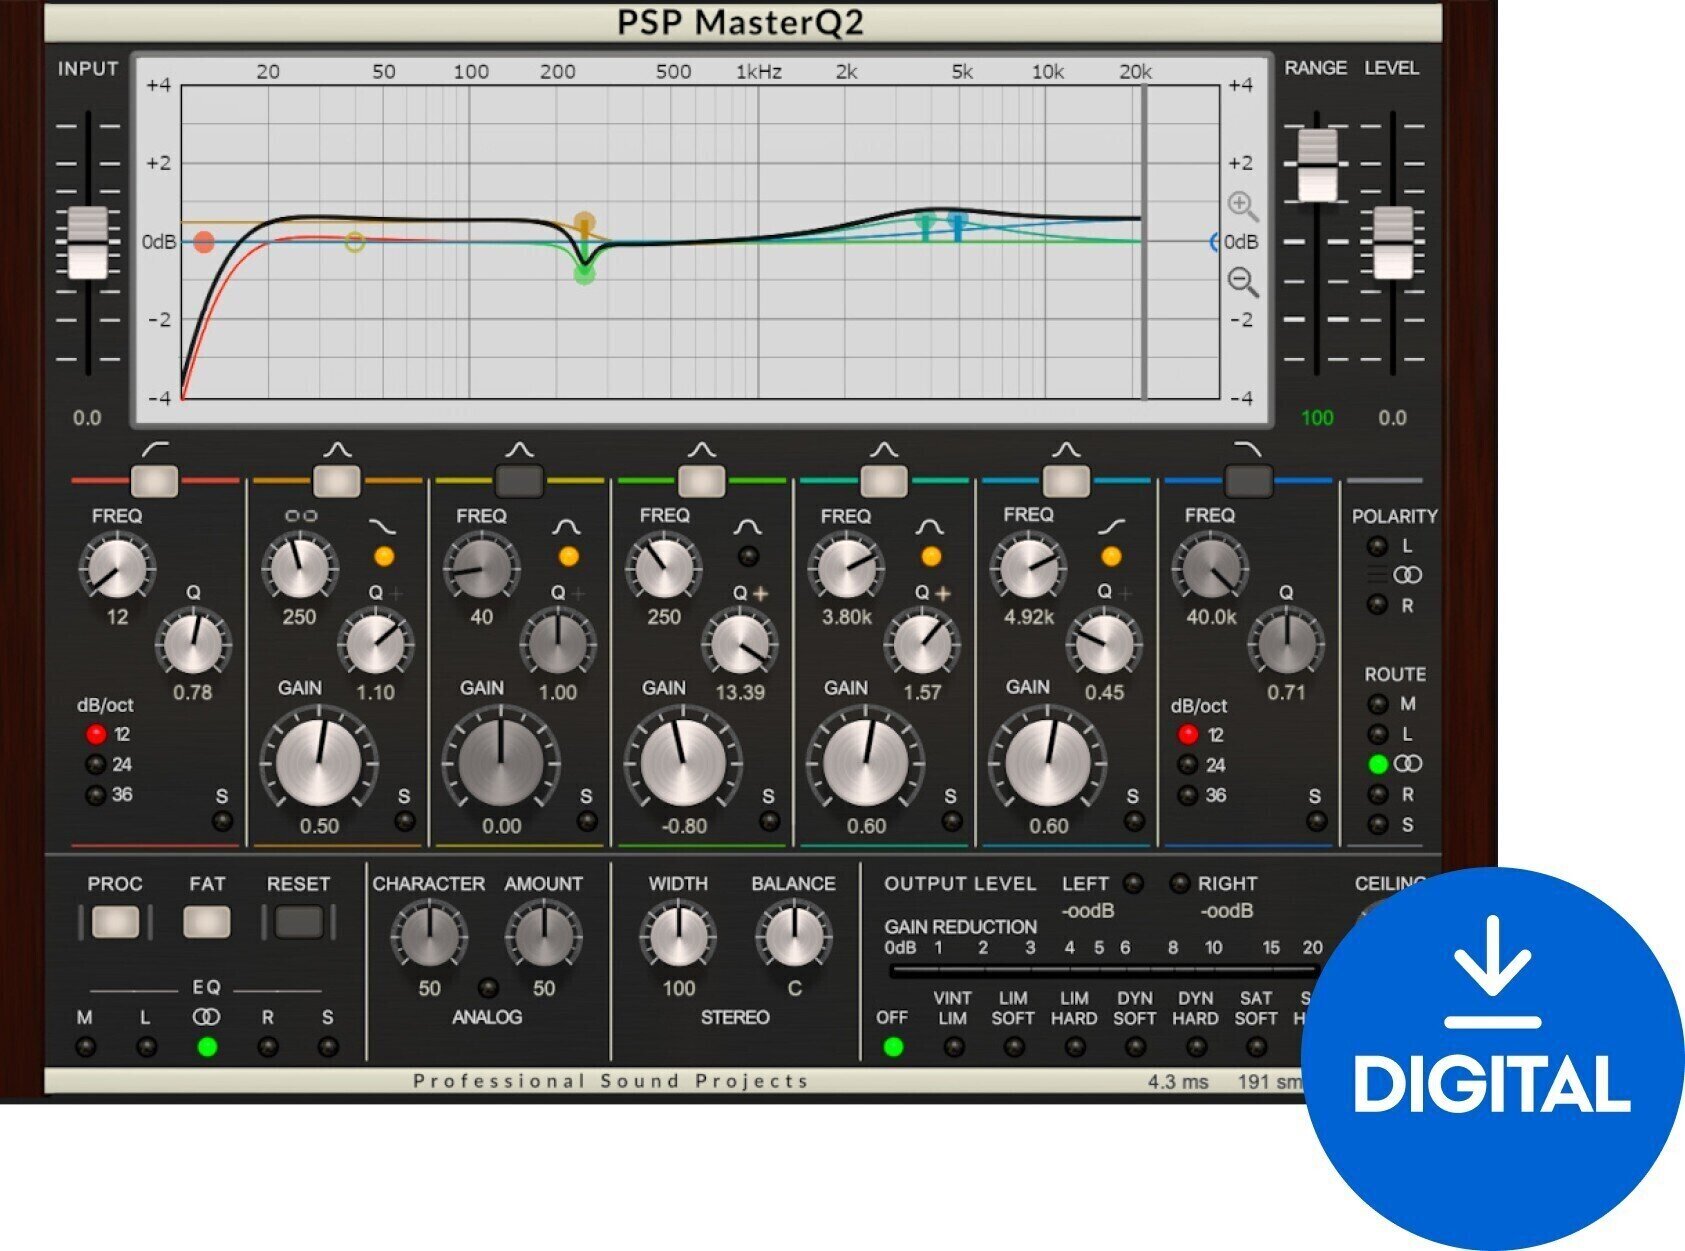The height and width of the screenshot is (1251, 1685).
Task: Click the bell shape LED on teal band
Action: pyautogui.click(x=931, y=556)
